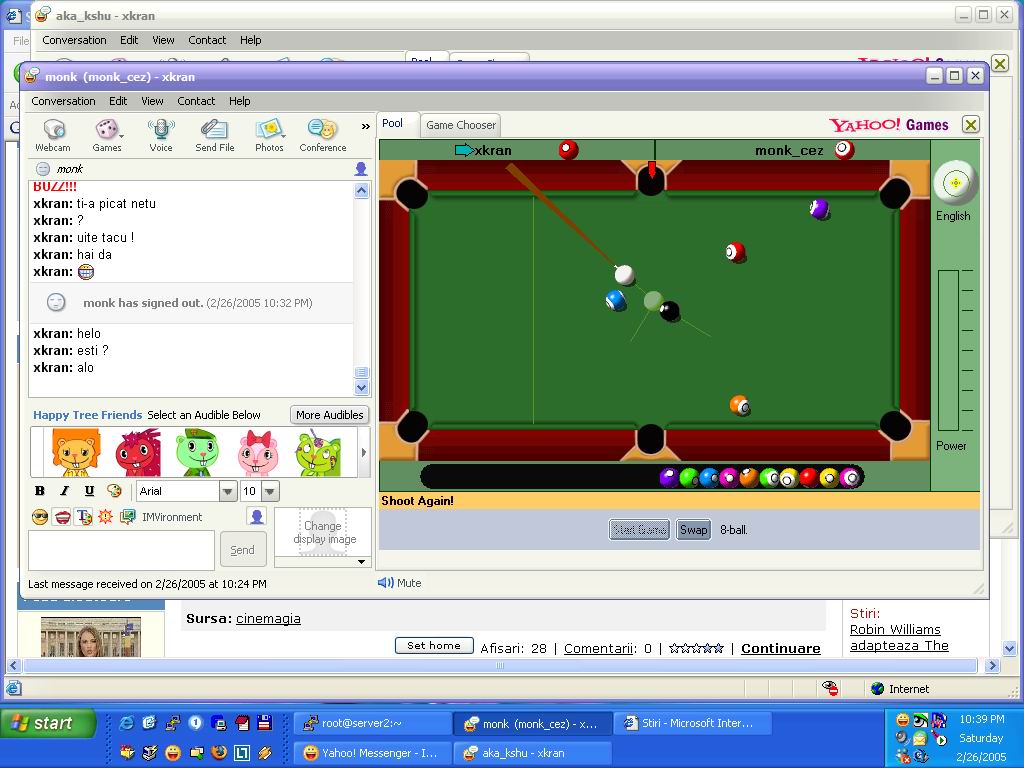
Task: Click the black 8-ball on table
Action: 669,311
